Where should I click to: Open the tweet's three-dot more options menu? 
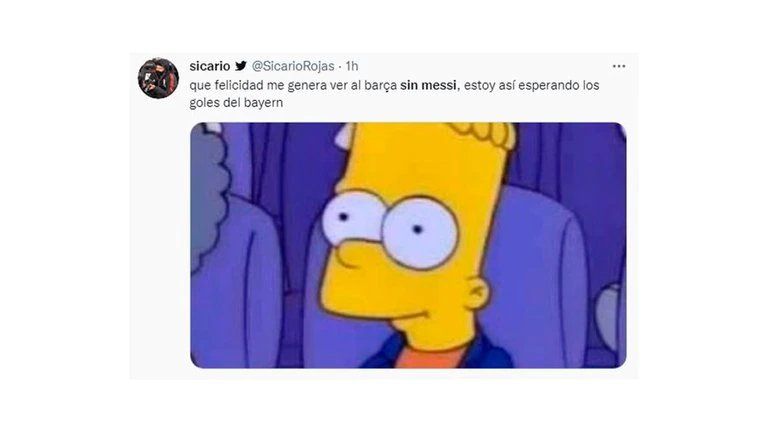tap(619, 66)
